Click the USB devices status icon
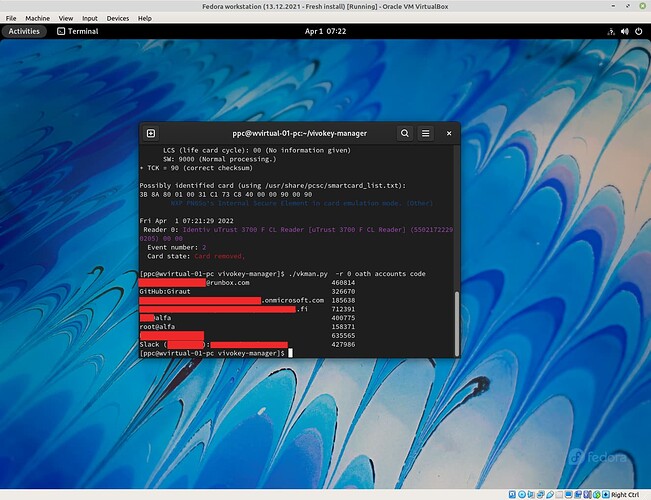 pos(550,495)
